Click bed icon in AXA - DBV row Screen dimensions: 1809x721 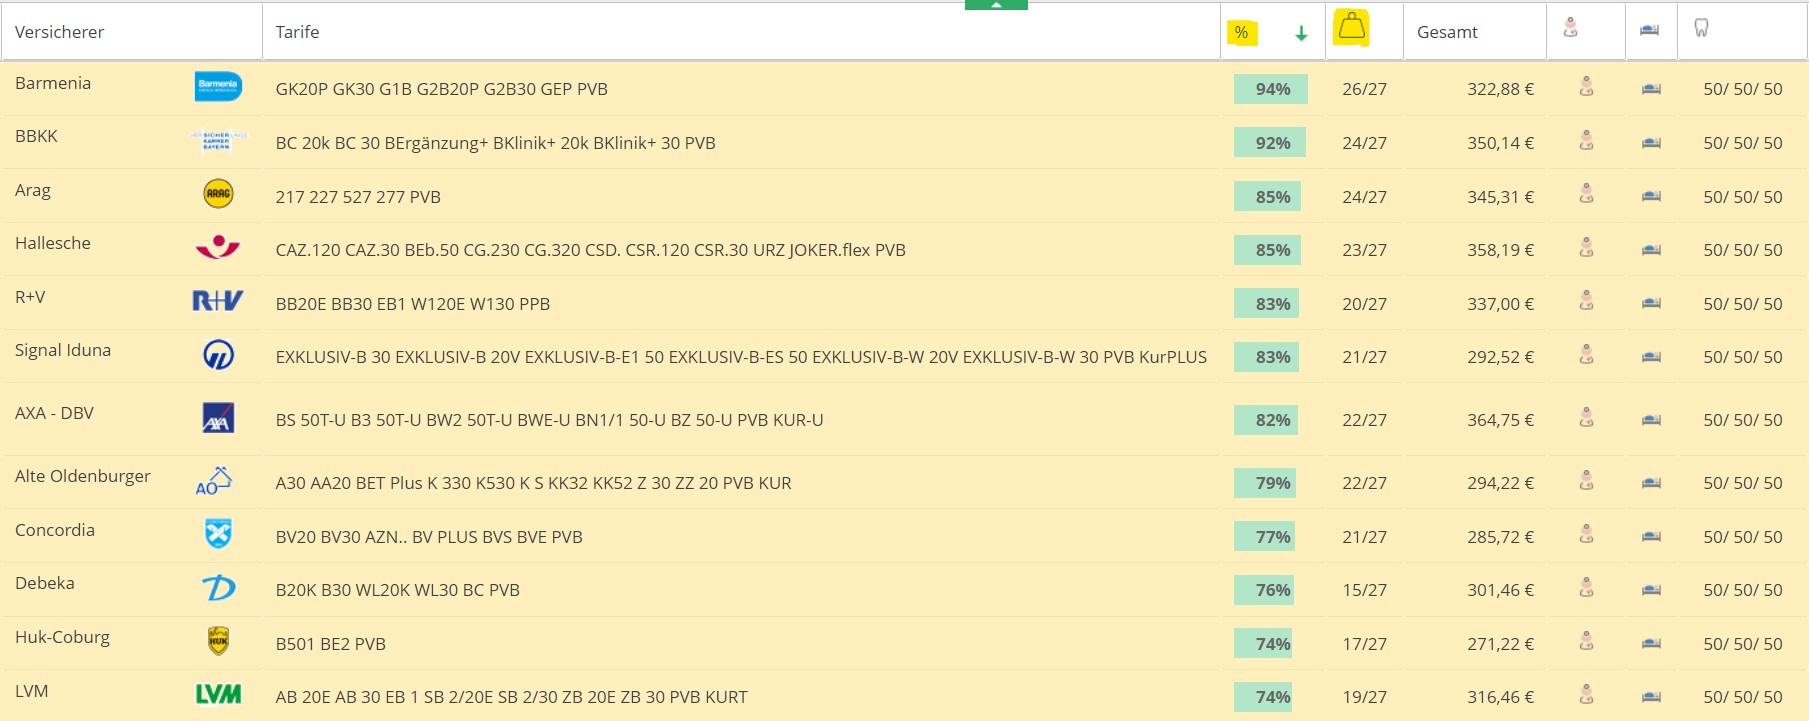click(1651, 419)
